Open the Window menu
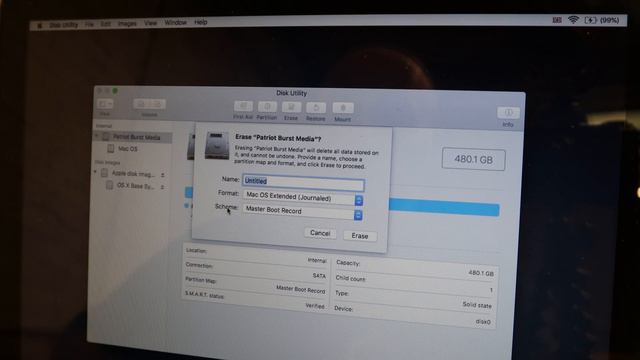This screenshot has width=640, height=360. tap(176, 22)
